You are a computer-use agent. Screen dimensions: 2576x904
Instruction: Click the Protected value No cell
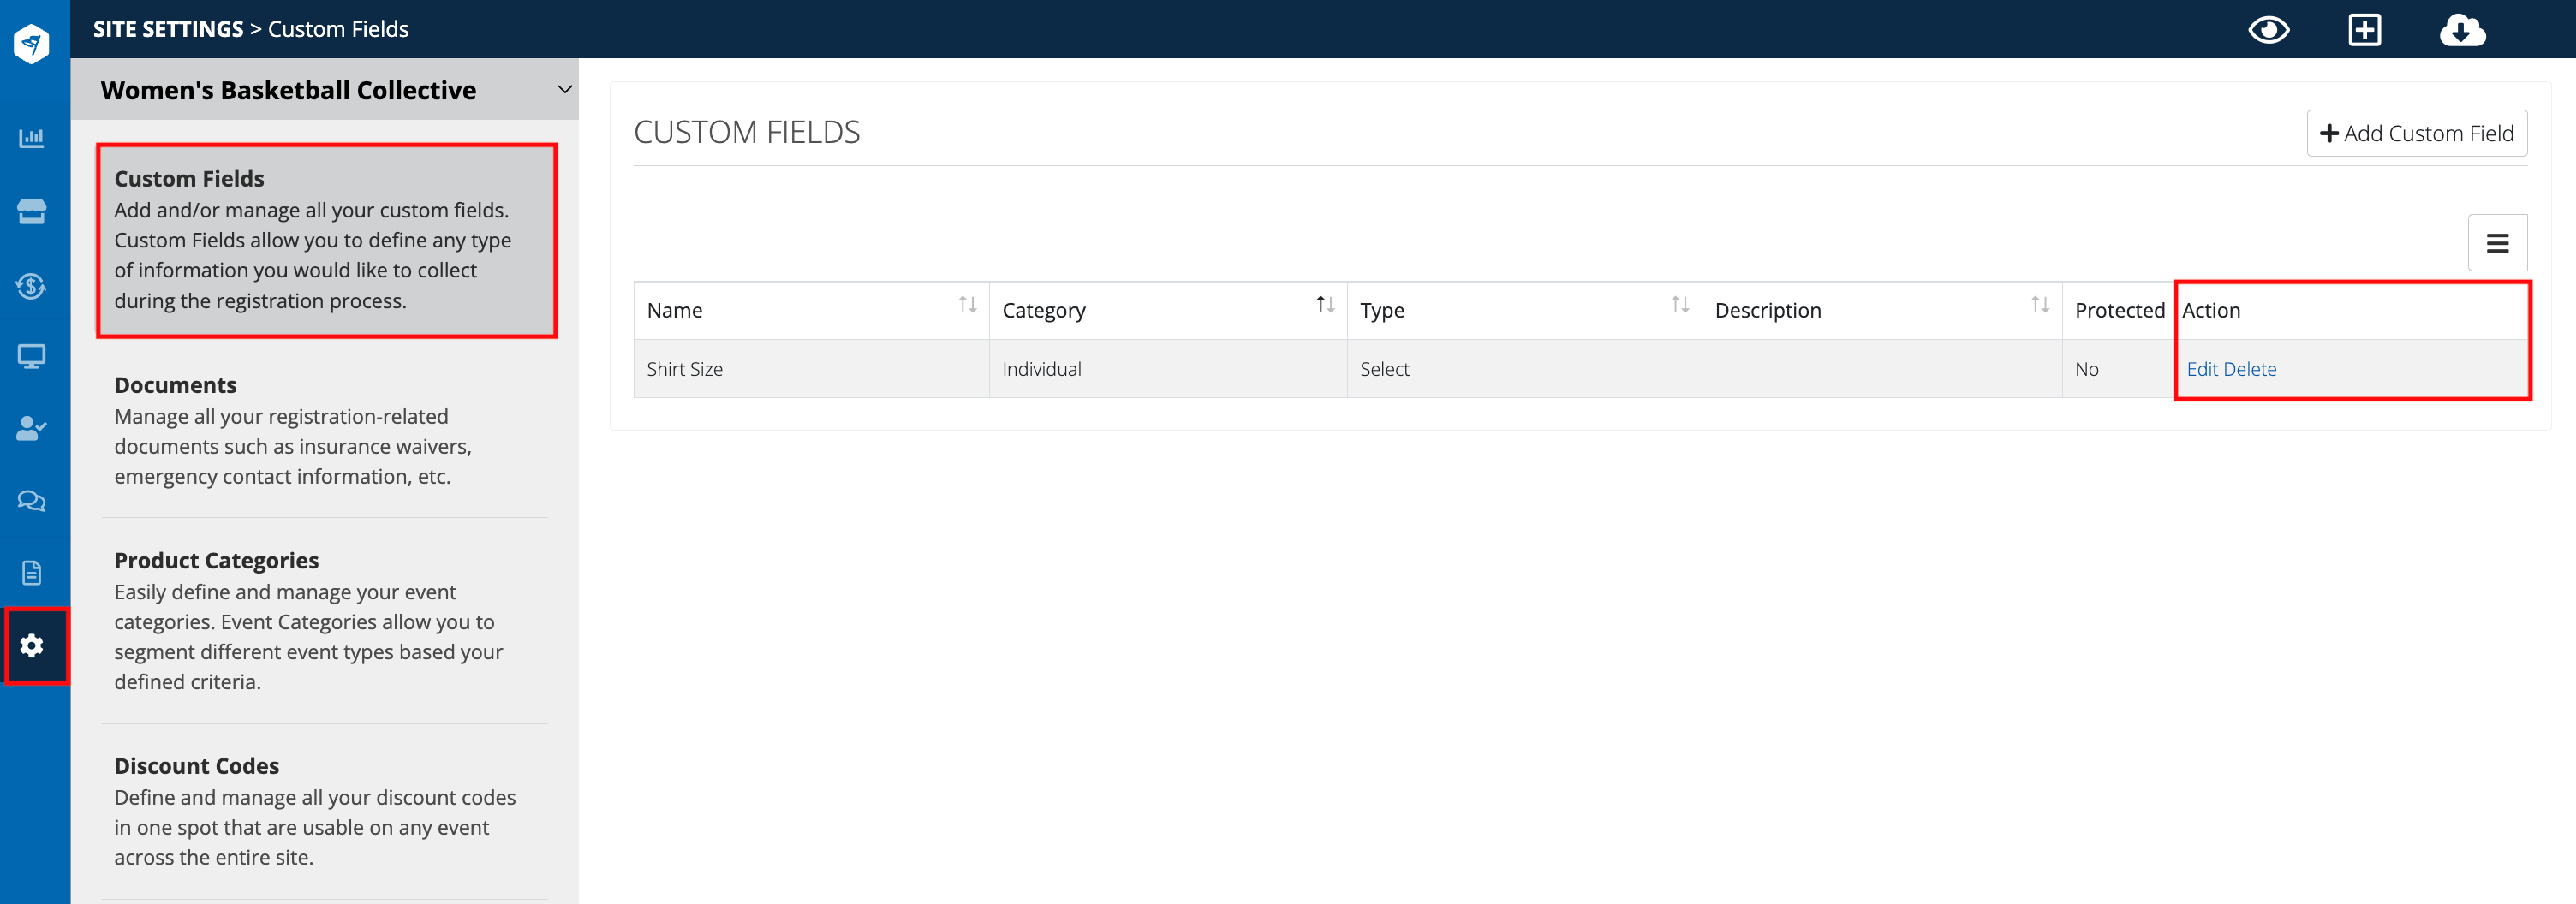click(2118, 369)
